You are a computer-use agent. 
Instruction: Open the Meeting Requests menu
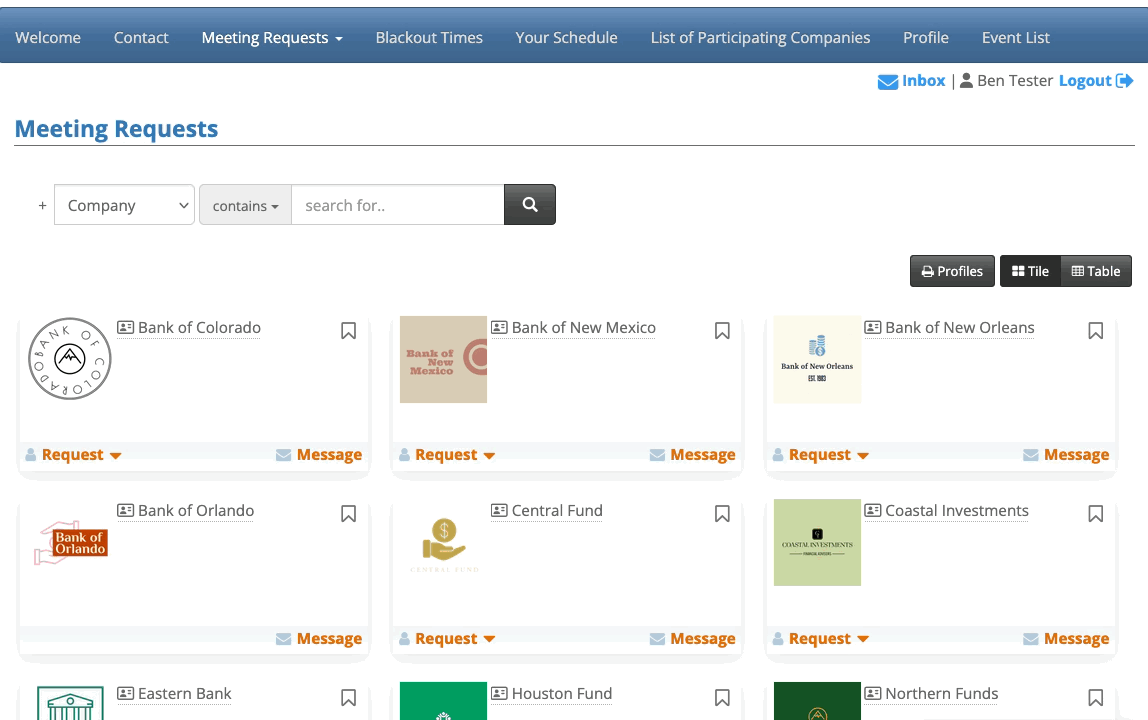pos(272,38)
